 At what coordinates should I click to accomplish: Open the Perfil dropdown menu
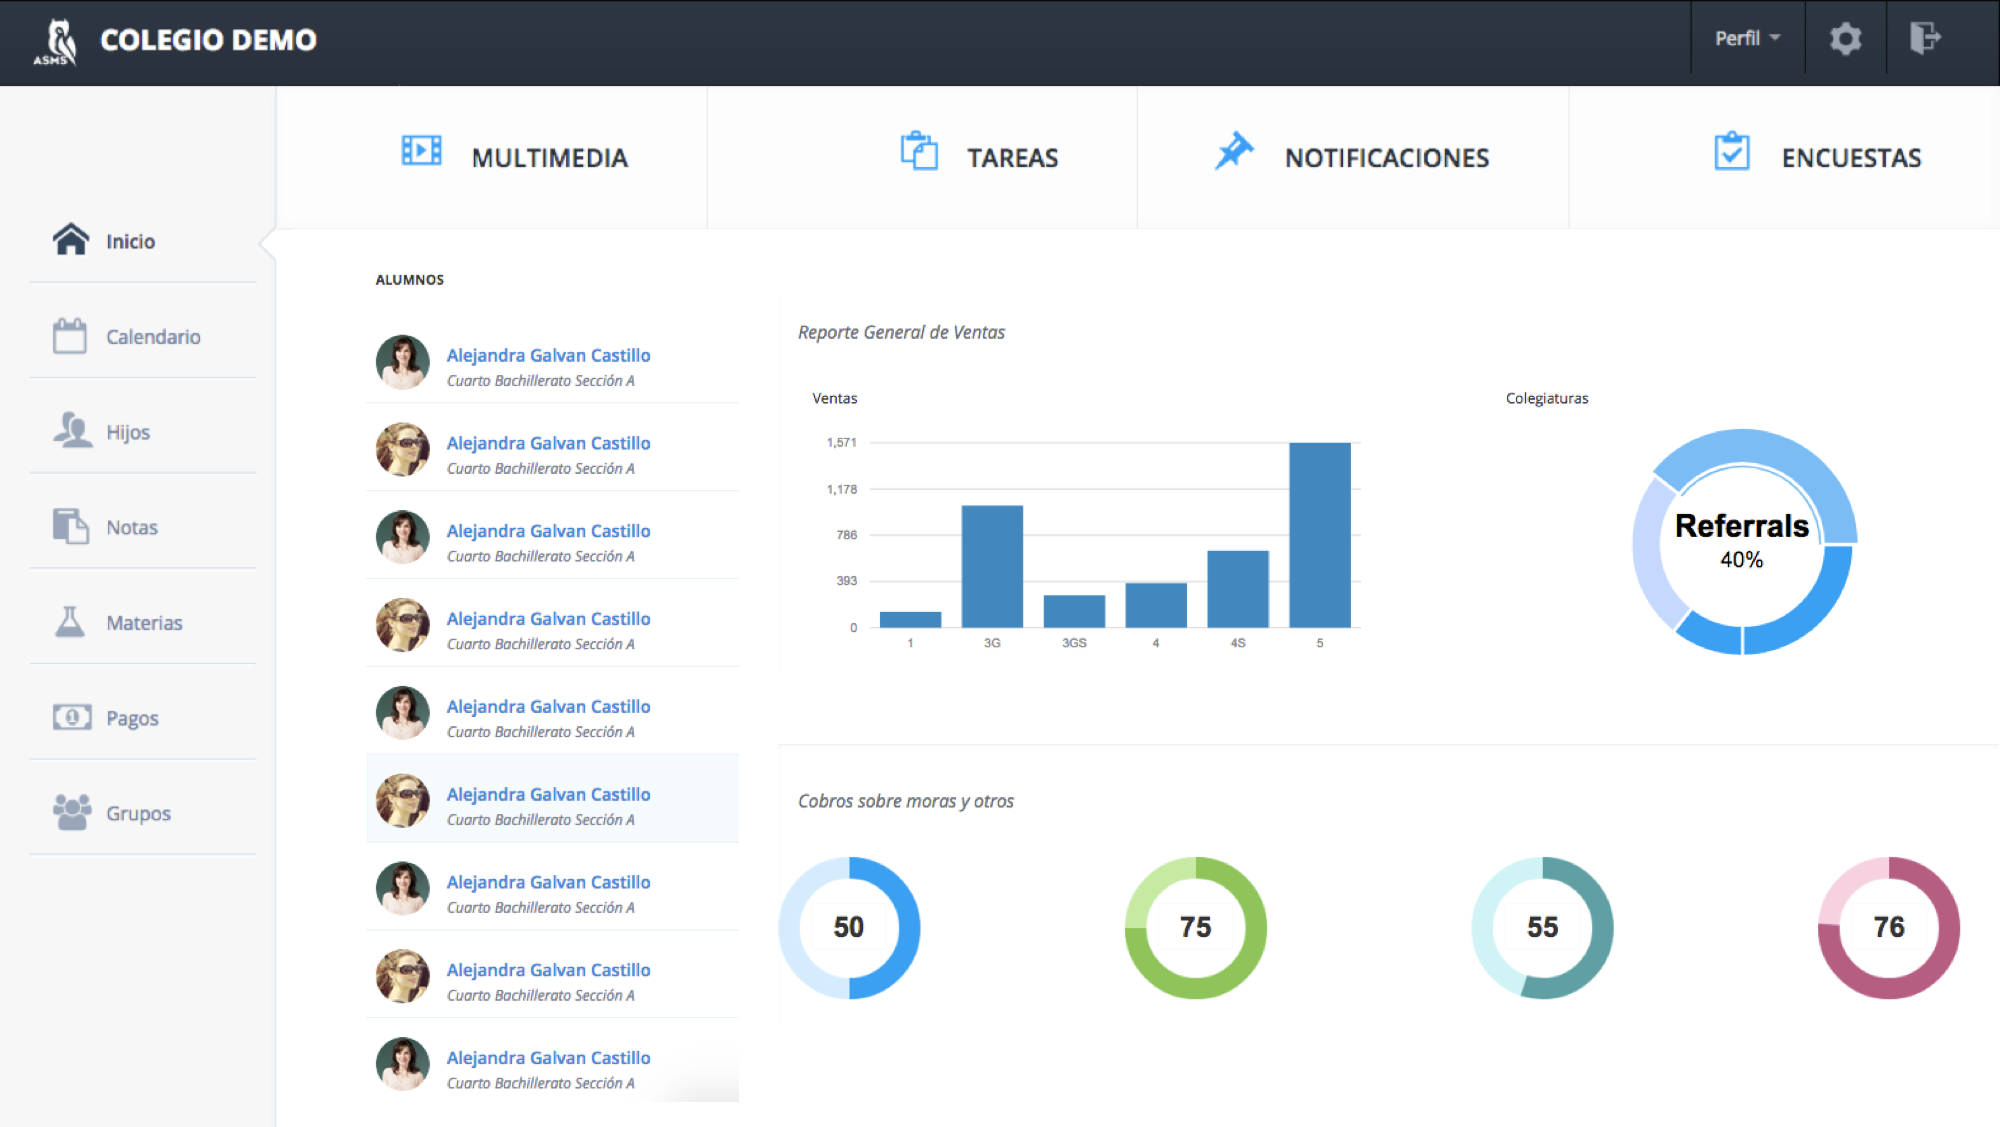(x=1746, y=38)
